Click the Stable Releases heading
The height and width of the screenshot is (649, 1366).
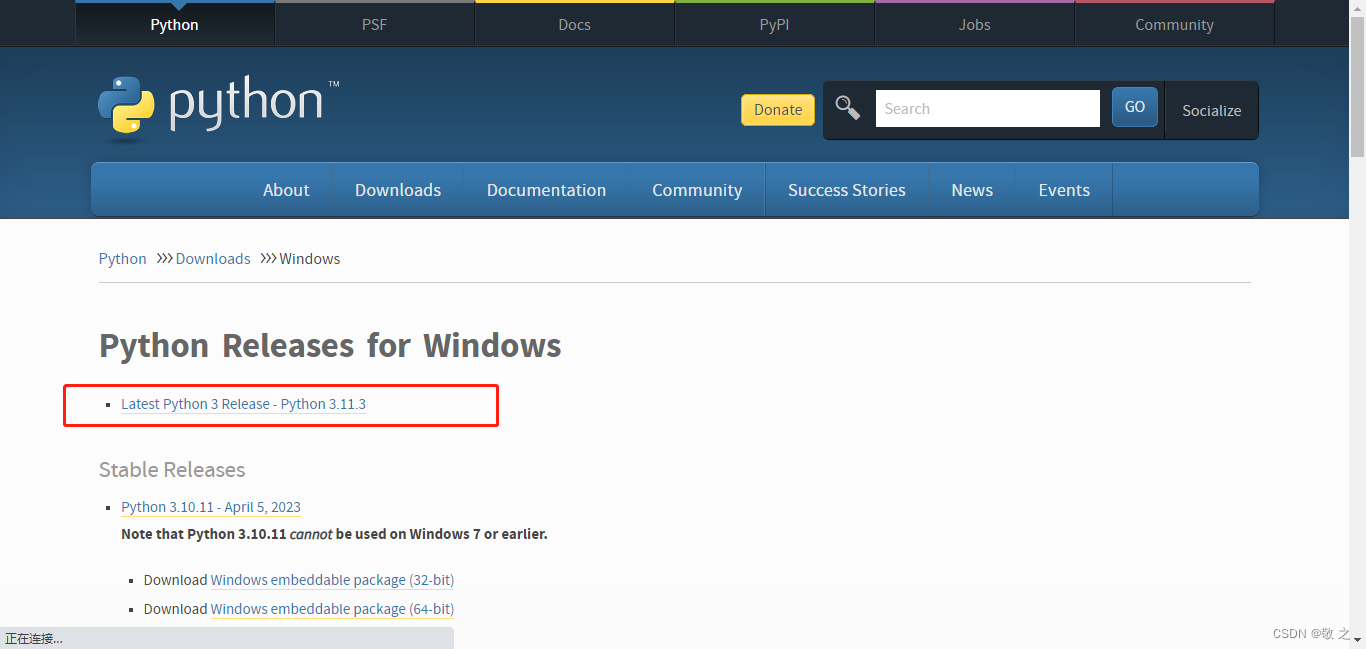[x=172, y=470]
